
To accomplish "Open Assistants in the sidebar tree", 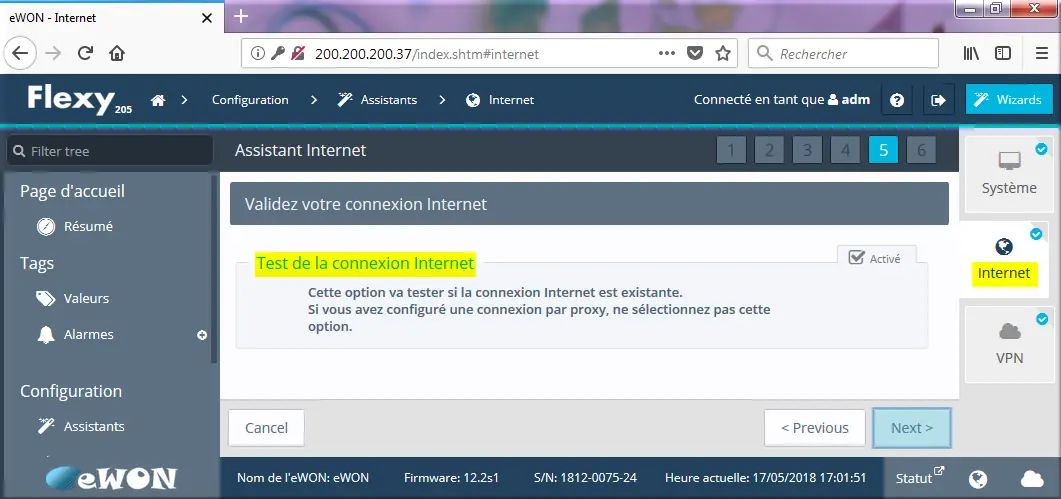I will tap(81, 427).
